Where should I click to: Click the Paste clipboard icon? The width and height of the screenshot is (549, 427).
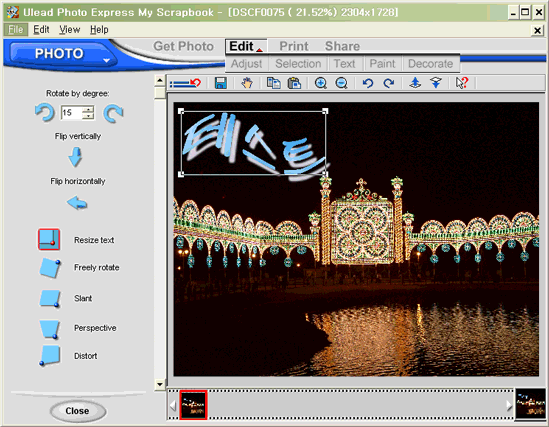[294, 83]
